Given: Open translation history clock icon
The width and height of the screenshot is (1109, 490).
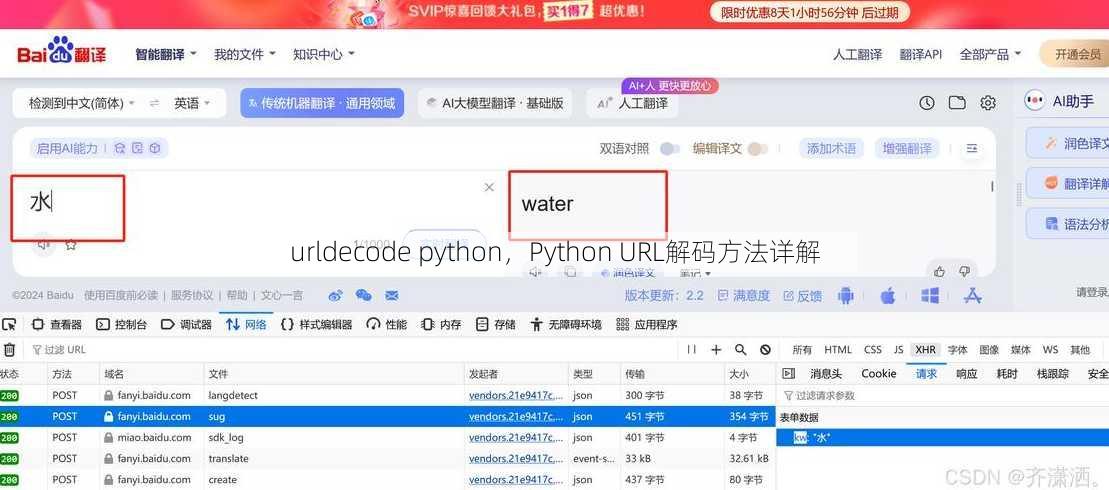Looking at the screenshot, I should [927, 103].
